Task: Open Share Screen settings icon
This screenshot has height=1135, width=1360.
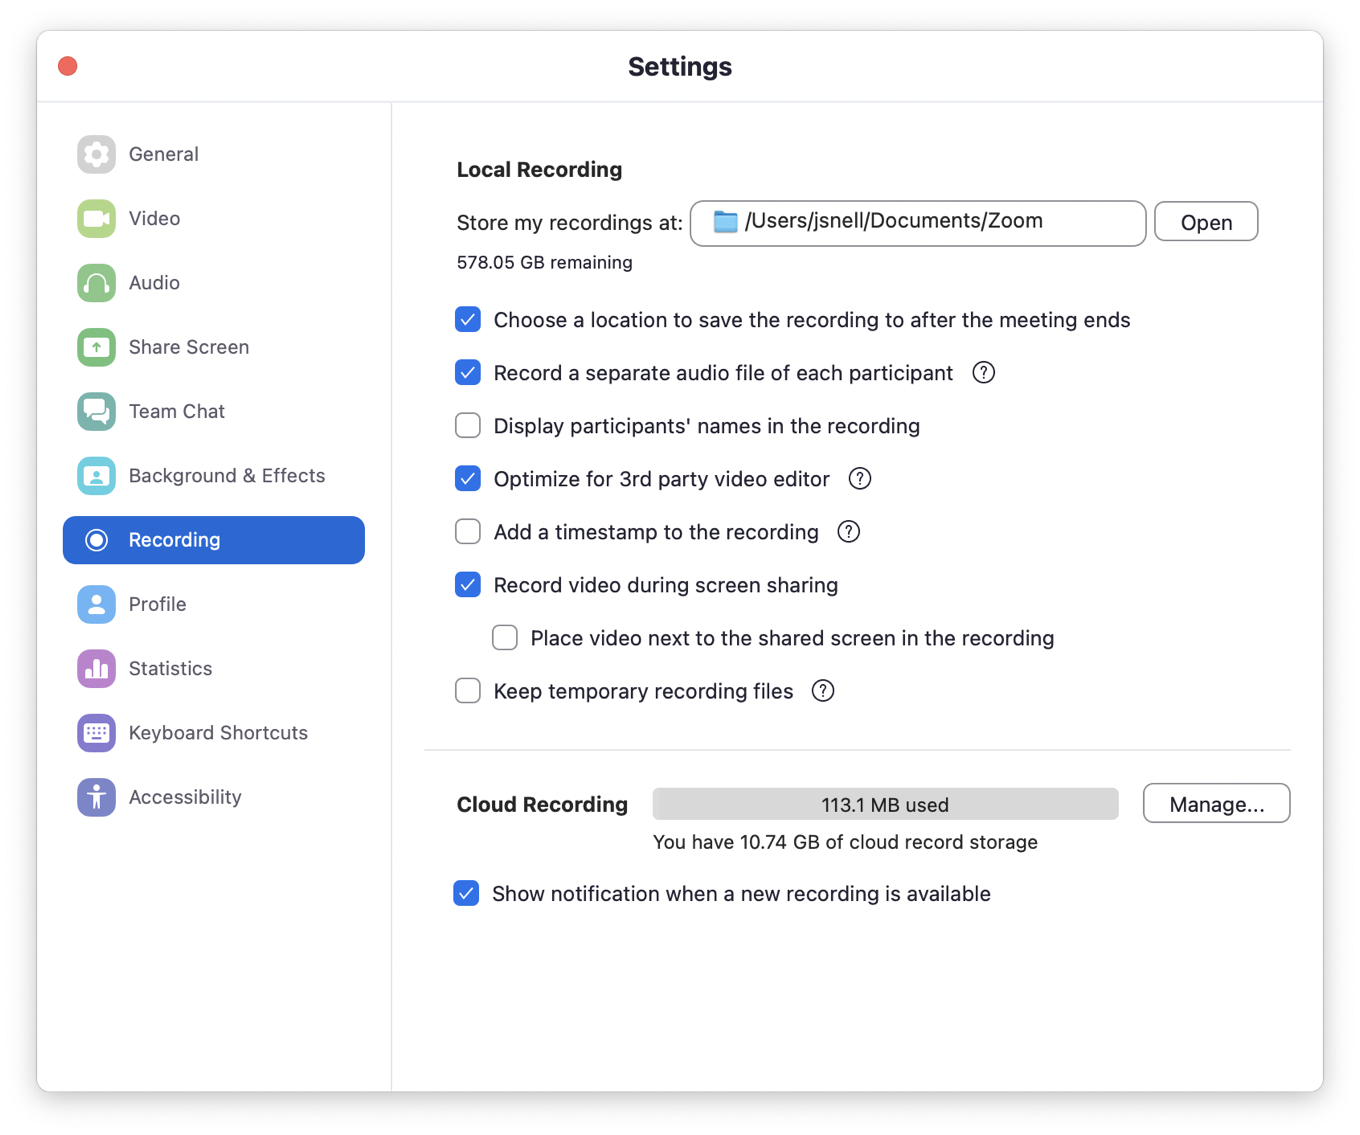Action: click(96, 347)
